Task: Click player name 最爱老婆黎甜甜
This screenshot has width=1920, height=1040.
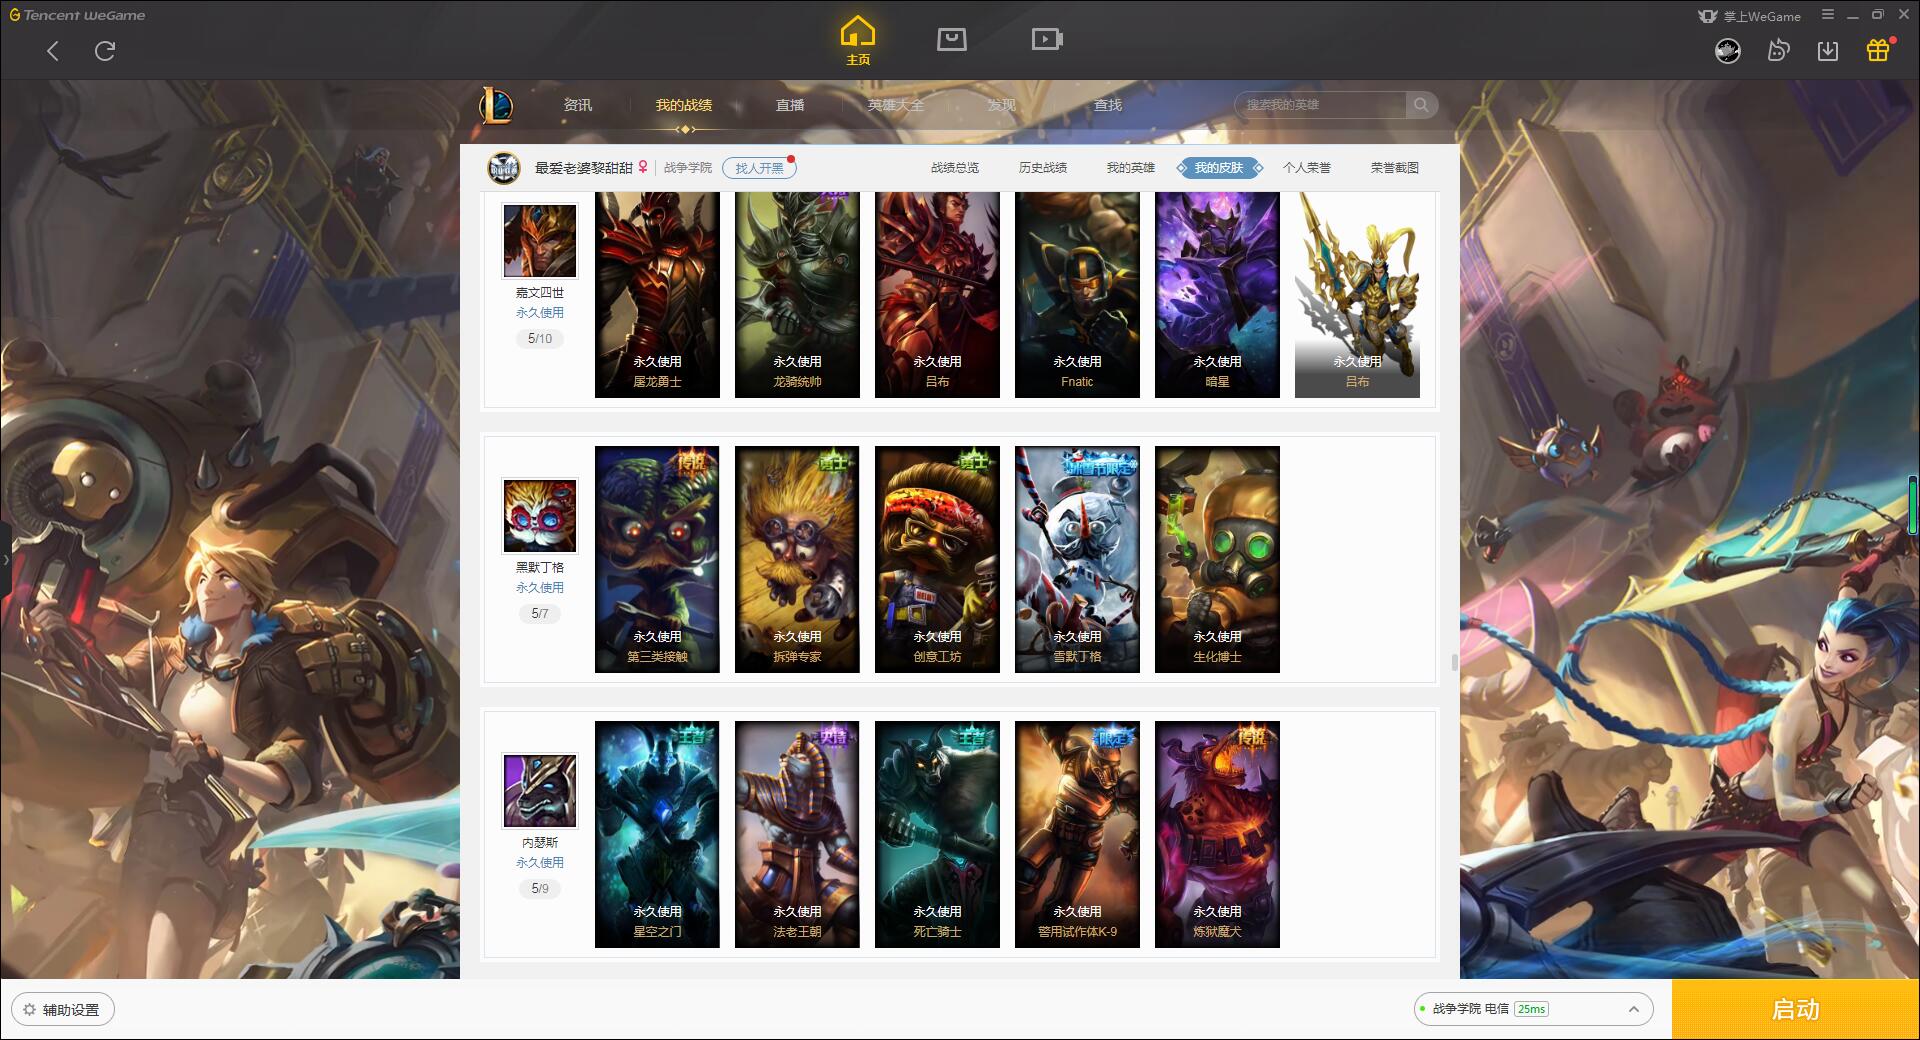Action: click(584, 168)
